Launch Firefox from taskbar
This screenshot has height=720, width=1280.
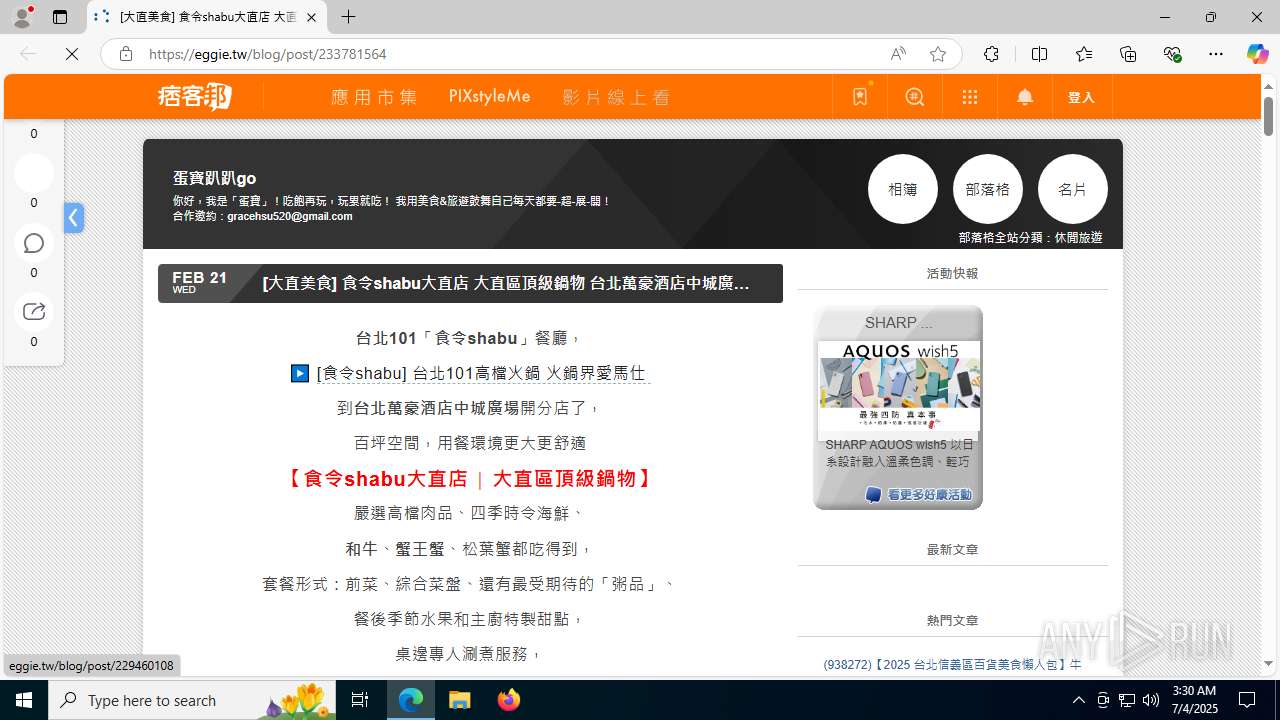pos(508,700)
